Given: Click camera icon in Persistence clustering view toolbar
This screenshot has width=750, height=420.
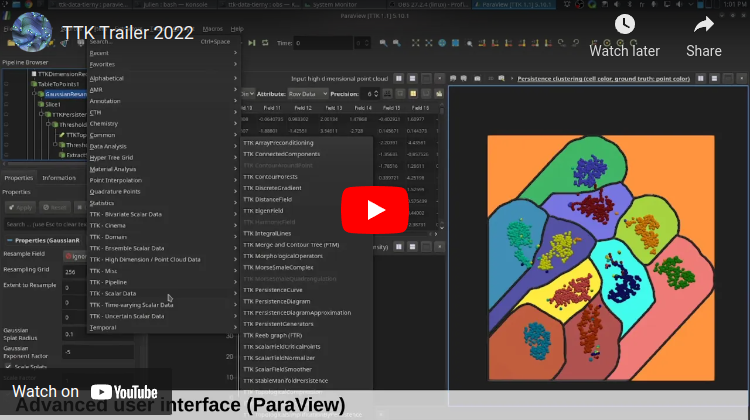Looking at the screenshot, I should tap(477, 78).
